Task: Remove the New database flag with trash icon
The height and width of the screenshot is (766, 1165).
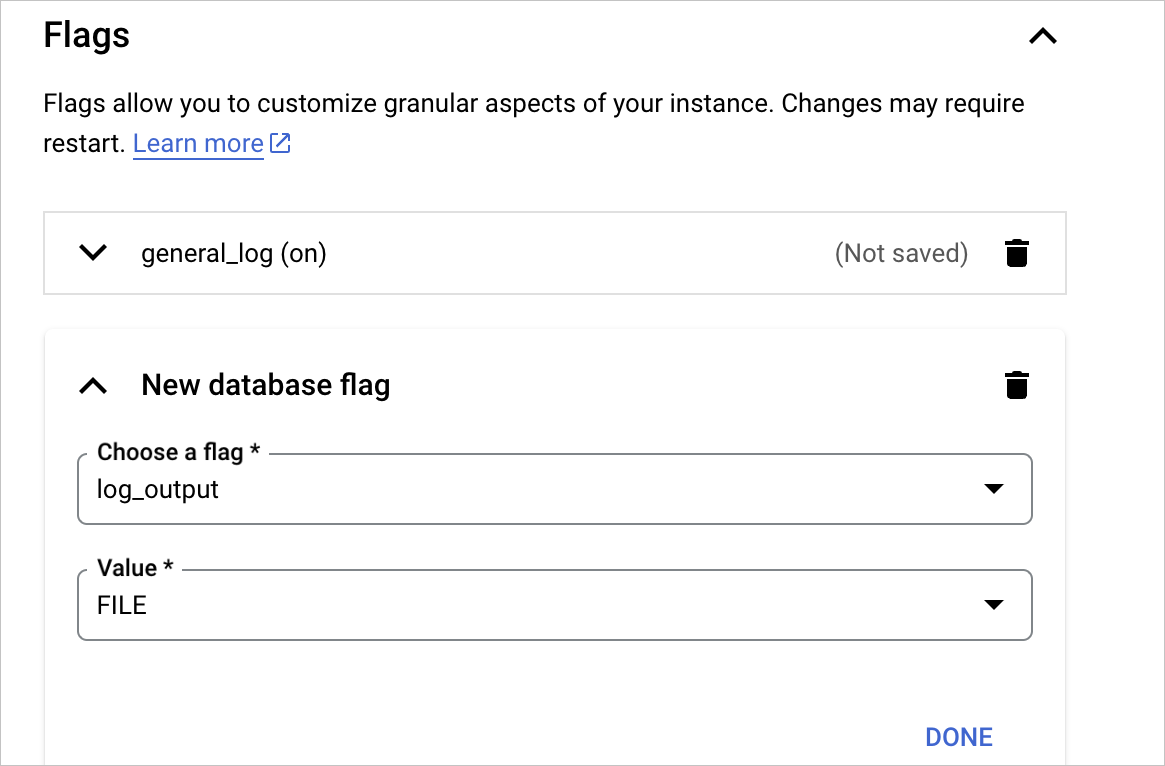Action: coord(1016,385)
